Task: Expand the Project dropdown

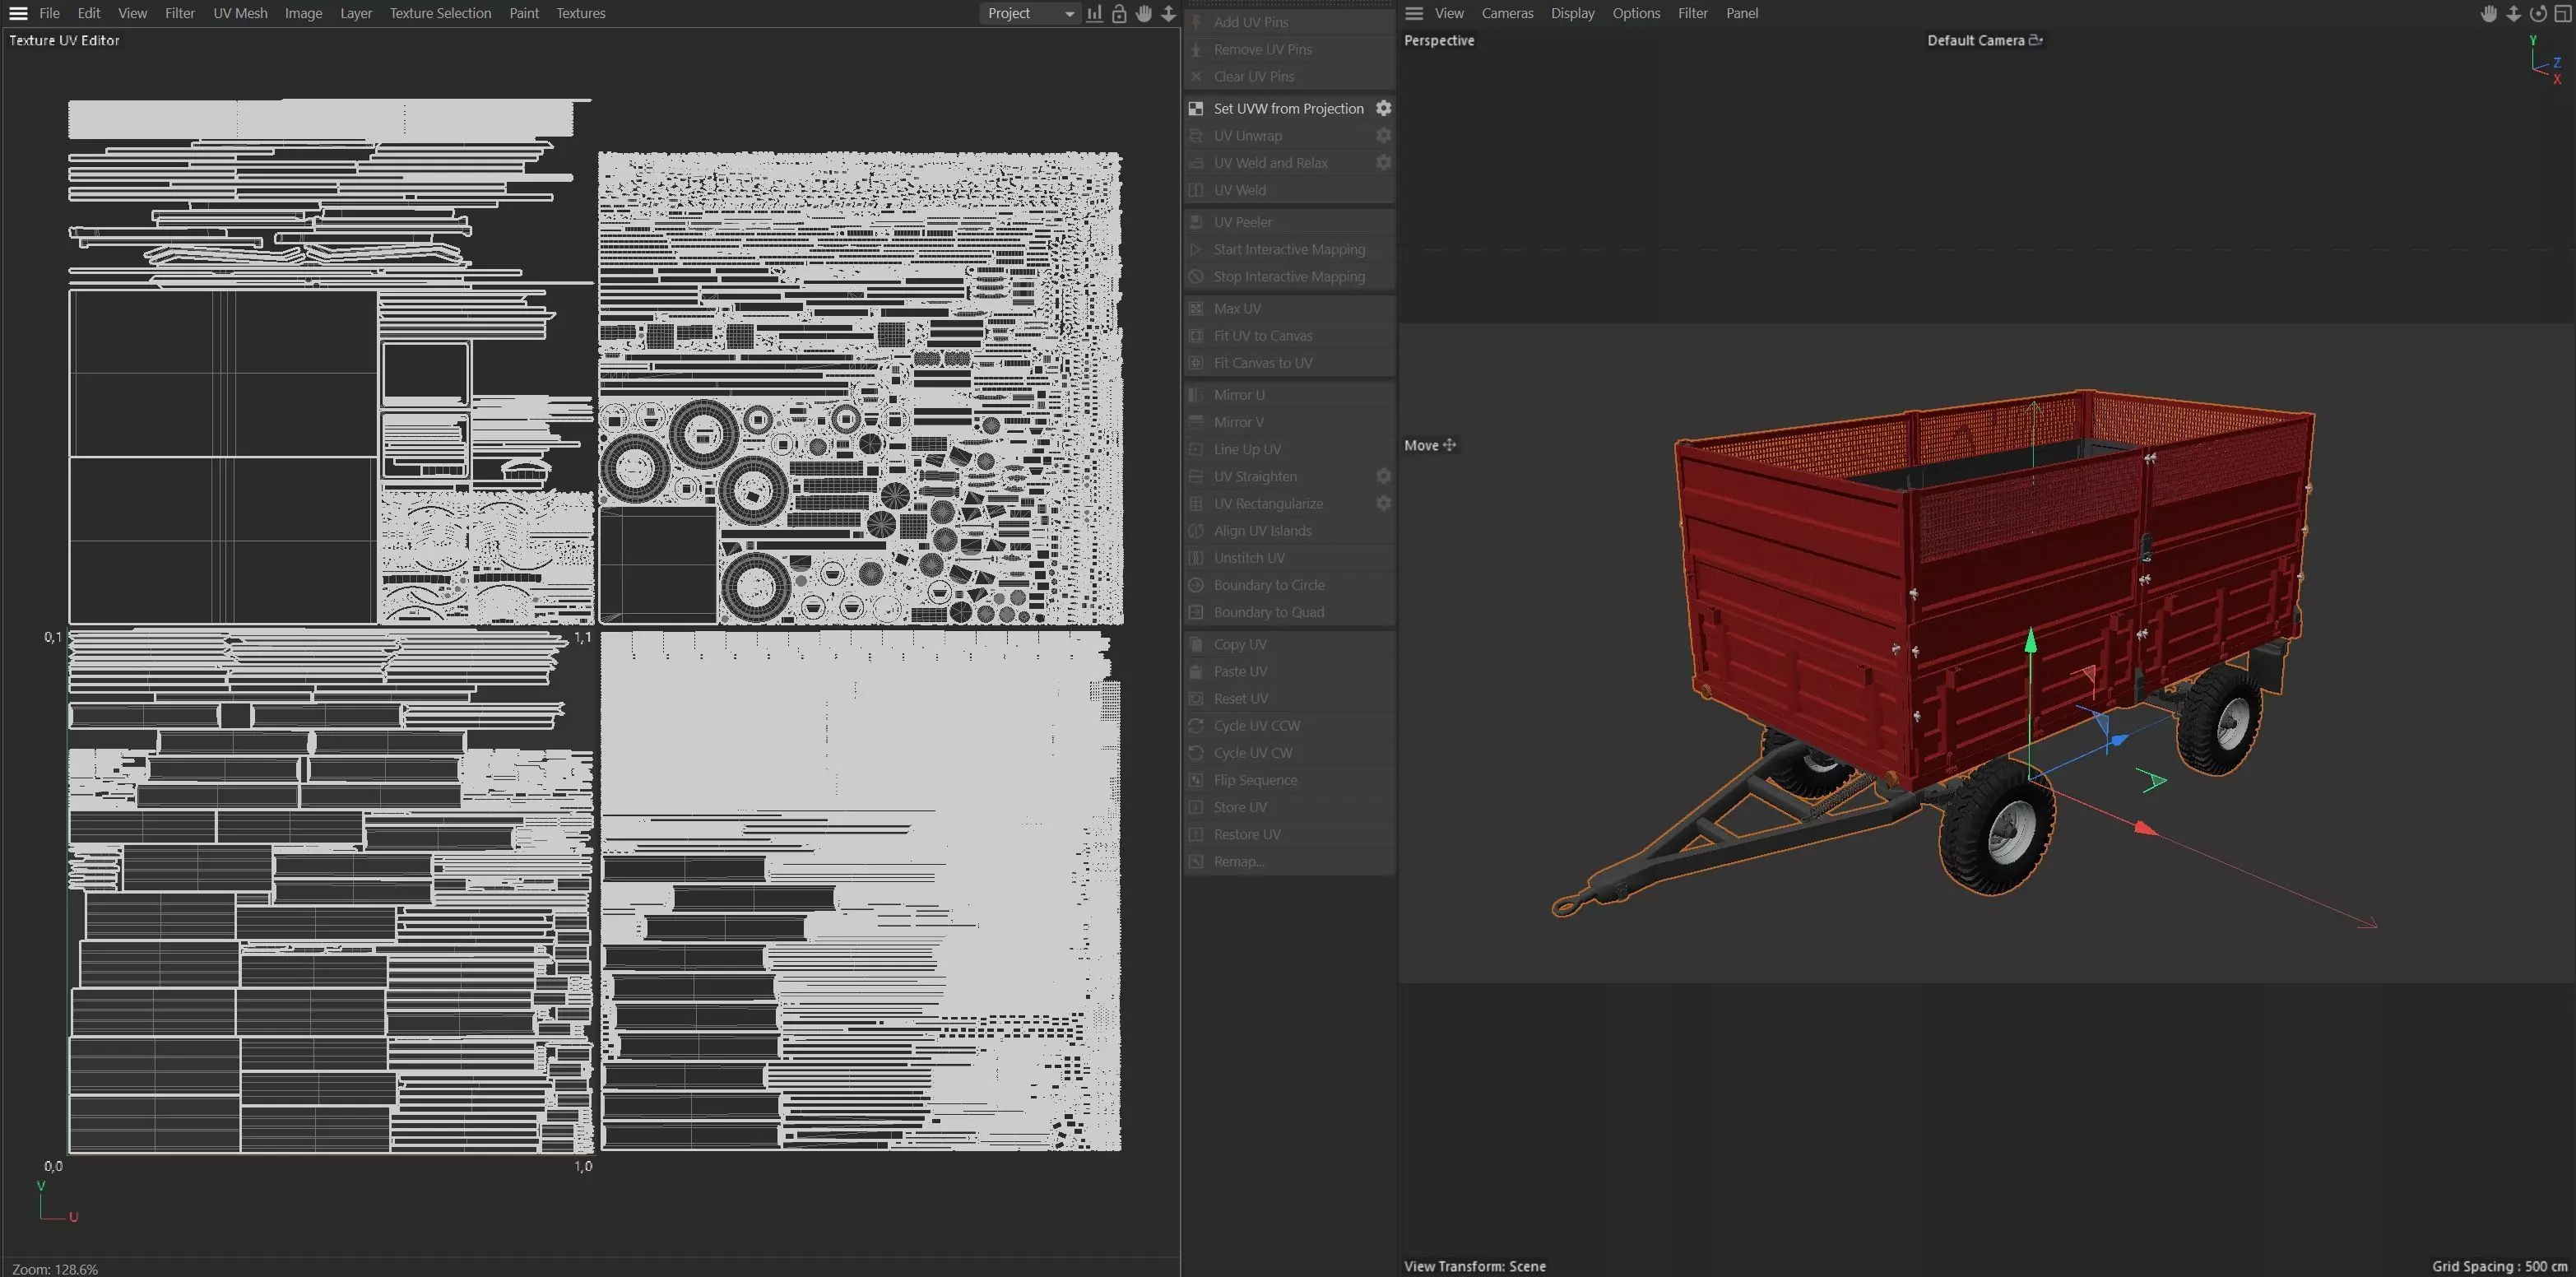Action: [1030, 13]
